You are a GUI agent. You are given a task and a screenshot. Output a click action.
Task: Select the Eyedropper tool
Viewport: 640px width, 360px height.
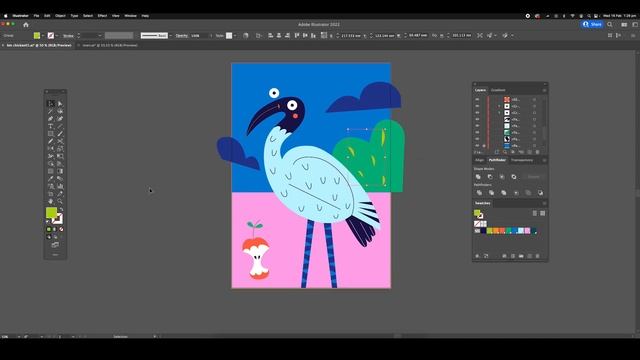pos(51,178)
